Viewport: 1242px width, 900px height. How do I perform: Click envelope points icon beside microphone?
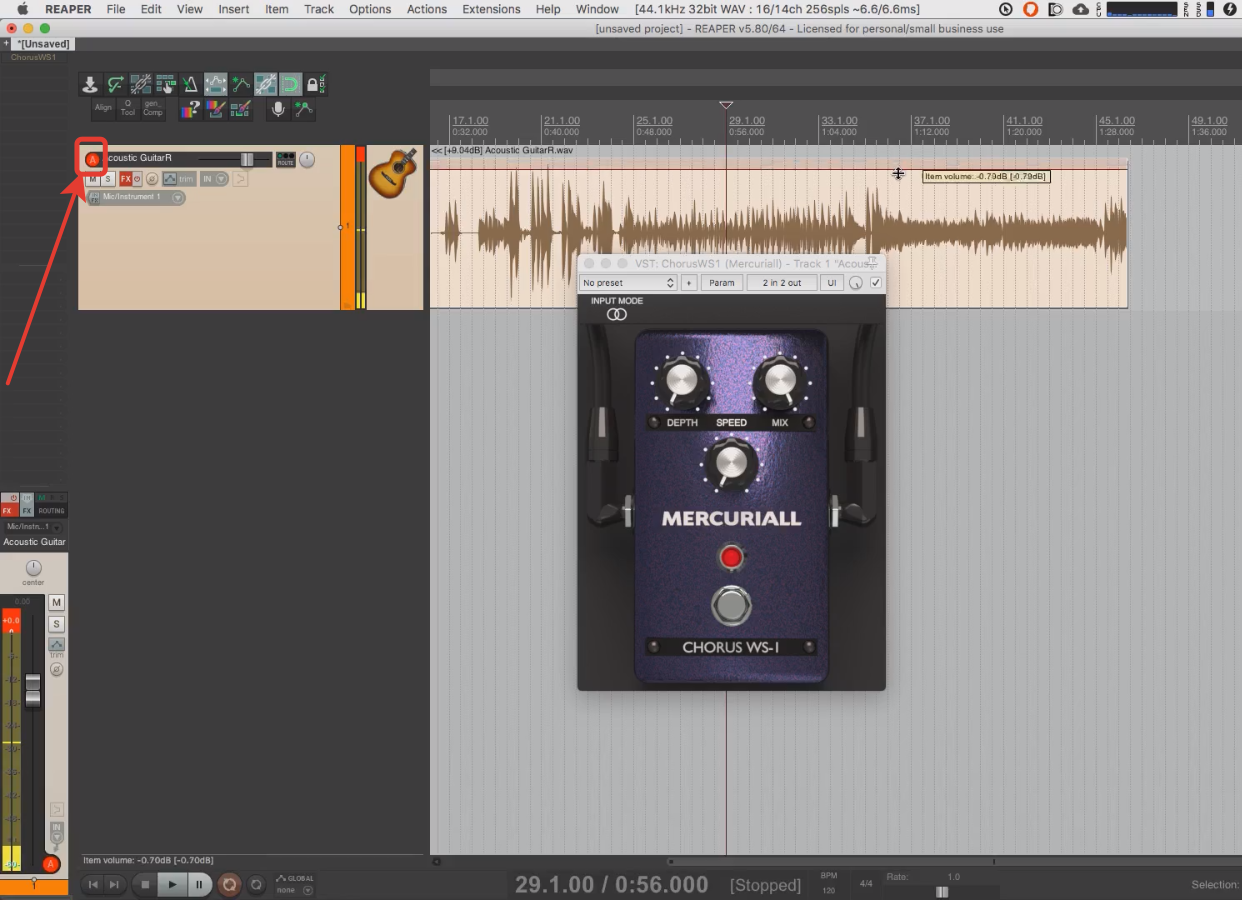(x=303, y=109)
